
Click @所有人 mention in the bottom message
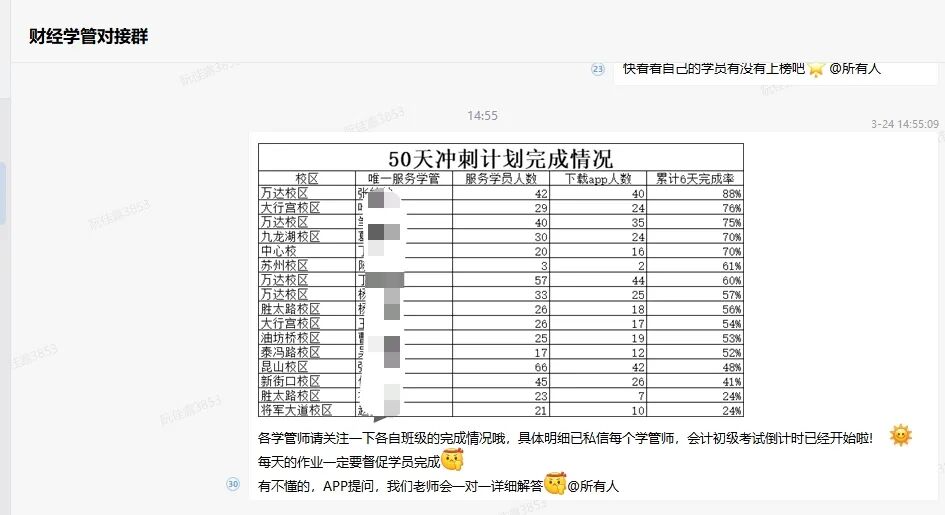pos(593,486)
